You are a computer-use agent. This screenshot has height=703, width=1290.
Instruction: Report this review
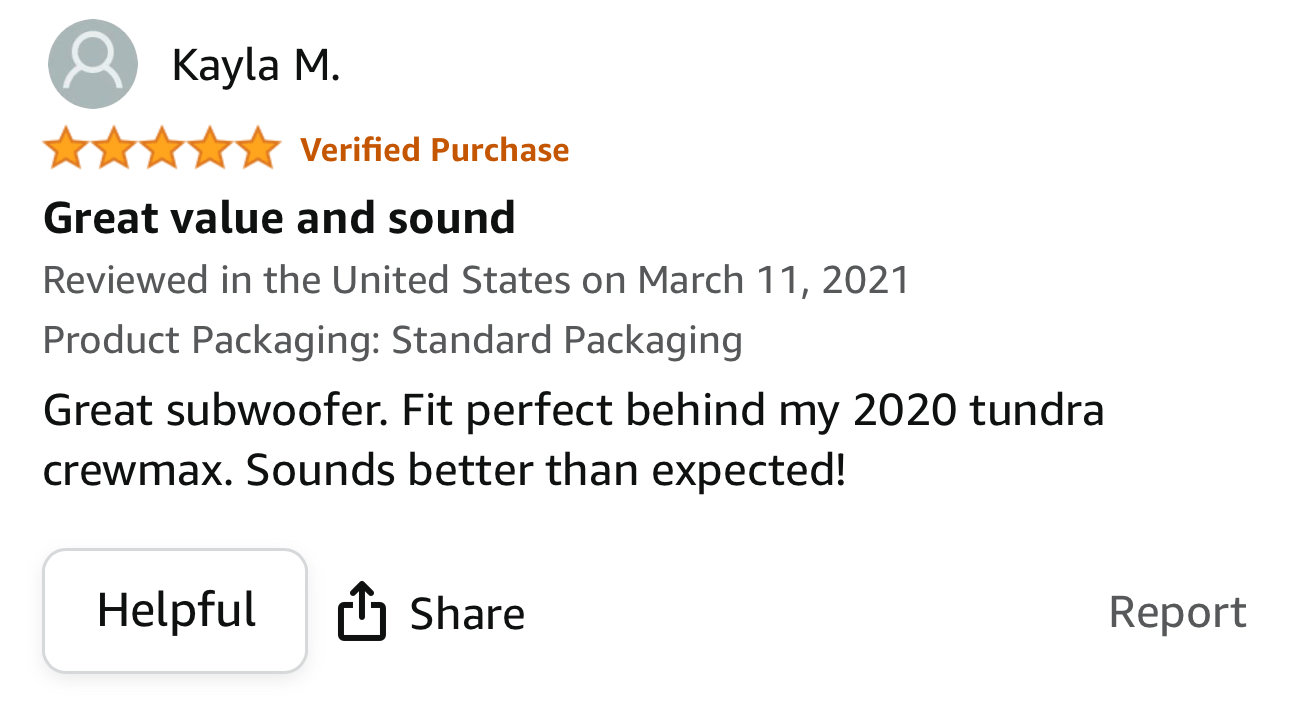click(1178, 612)
